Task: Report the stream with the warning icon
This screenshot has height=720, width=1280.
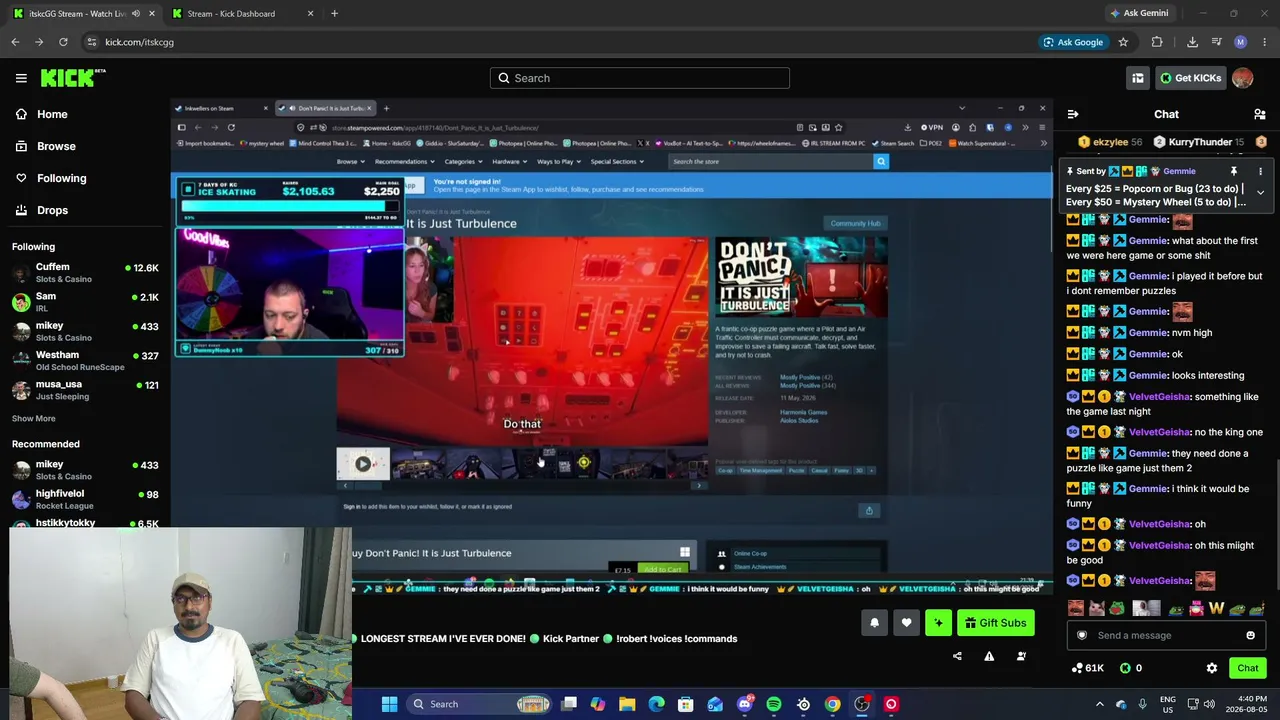Action: click(x=989, y=656)
